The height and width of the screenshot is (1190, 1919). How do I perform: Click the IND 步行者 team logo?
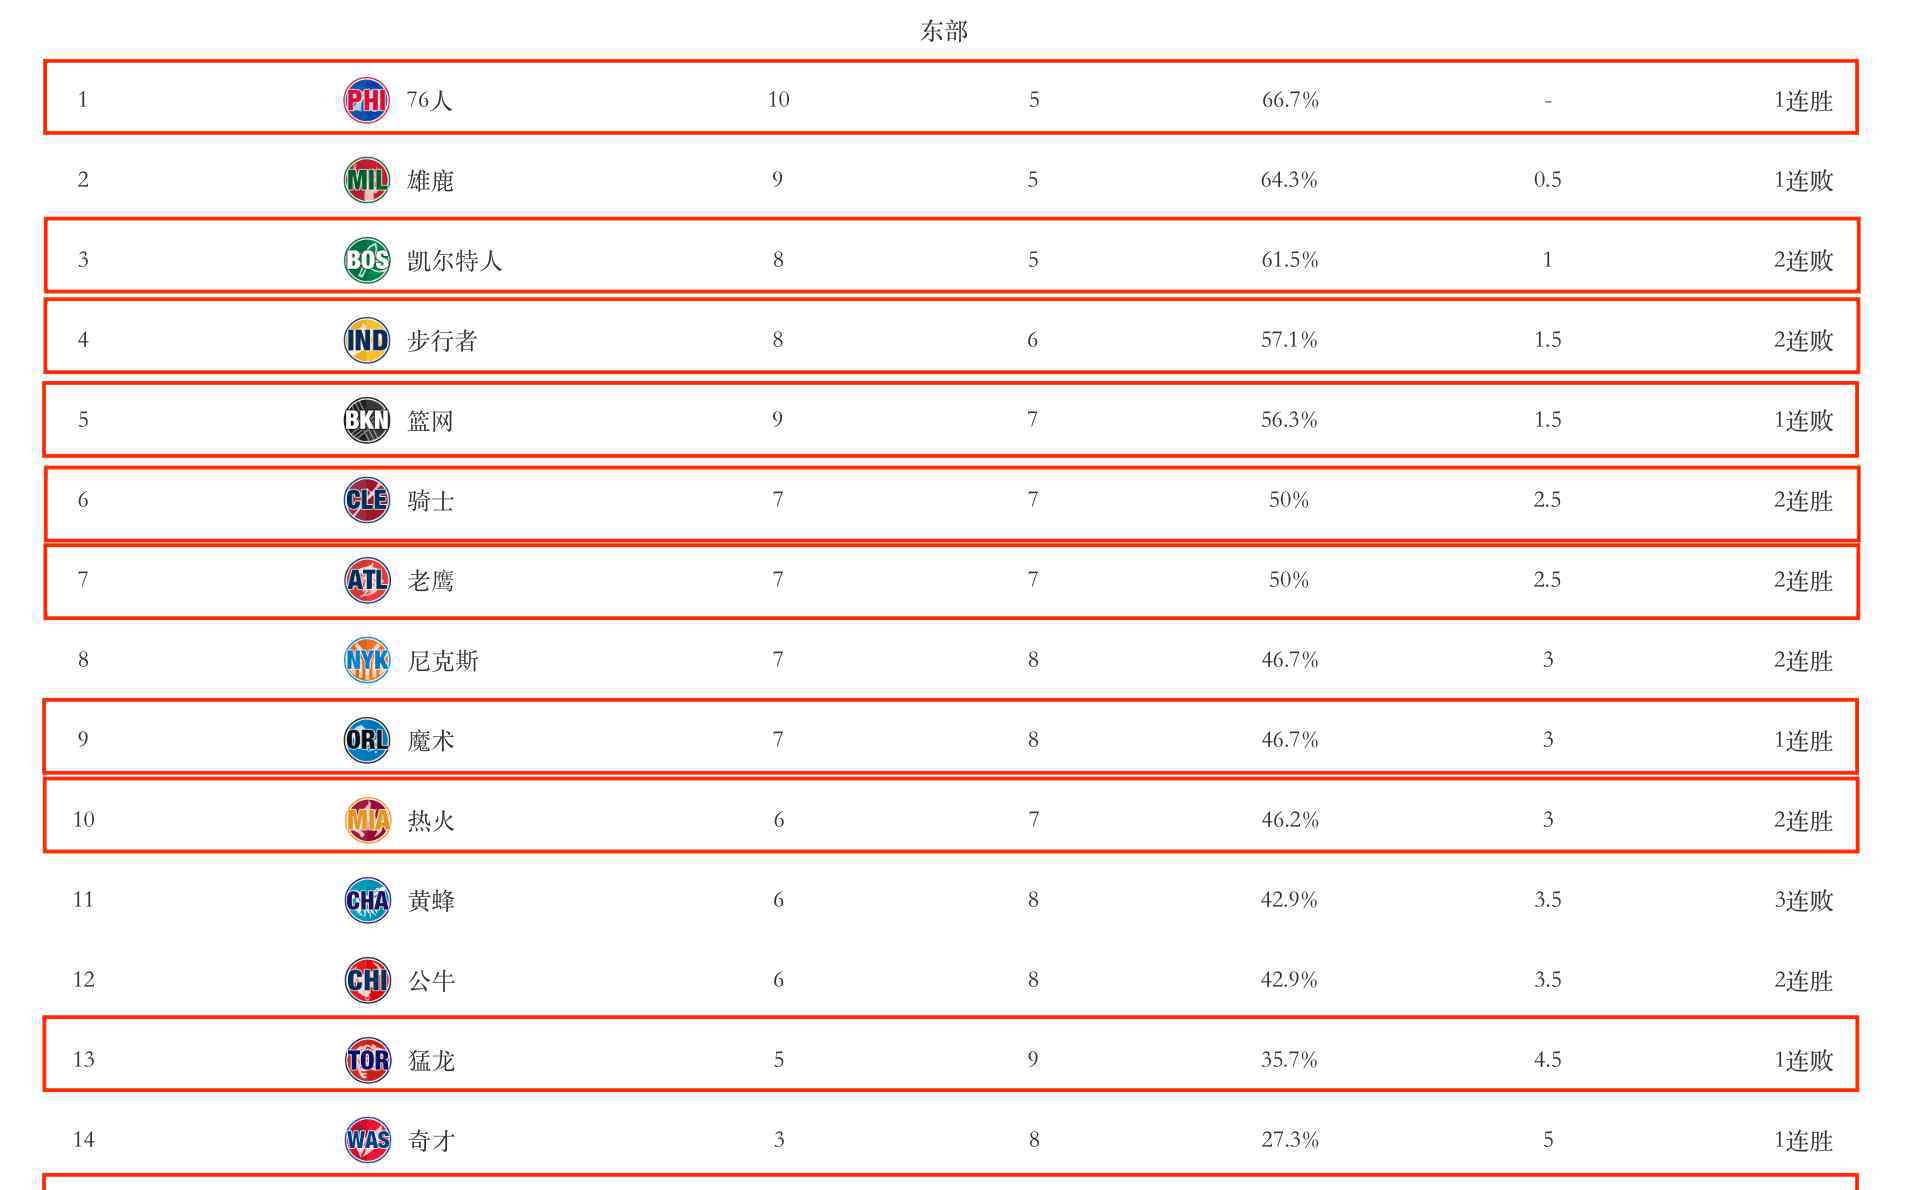[x=366, y=340]
